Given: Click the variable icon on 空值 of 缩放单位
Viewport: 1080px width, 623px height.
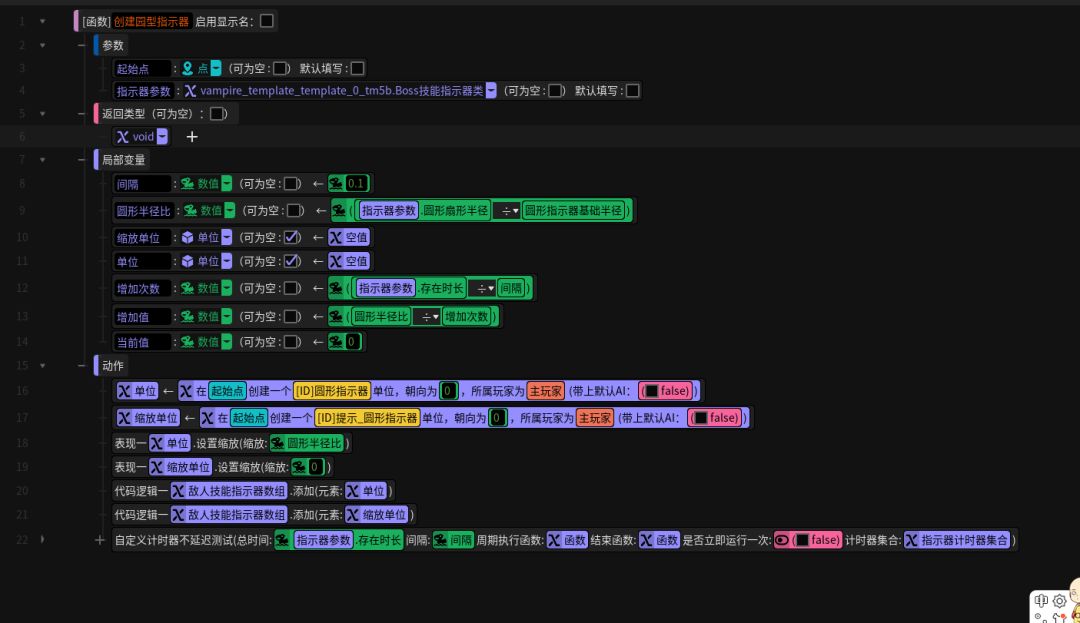Looking at the screenshot, I should [335, 237].
